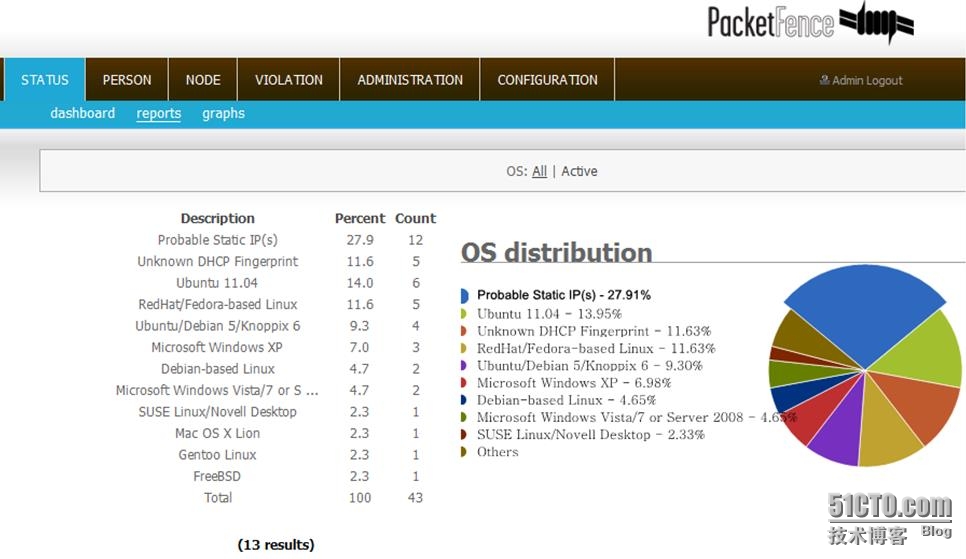
Task: Filter OS report by All
Action: point(540,171)
